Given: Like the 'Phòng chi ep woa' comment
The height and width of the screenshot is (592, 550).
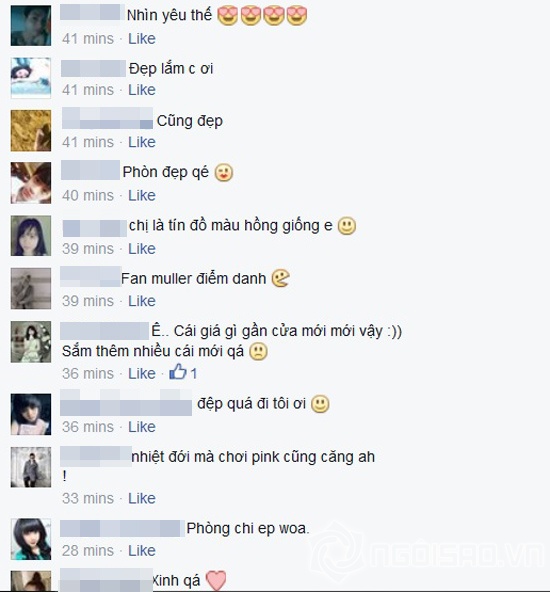Looking at the screenshot, I should (142, 550).
